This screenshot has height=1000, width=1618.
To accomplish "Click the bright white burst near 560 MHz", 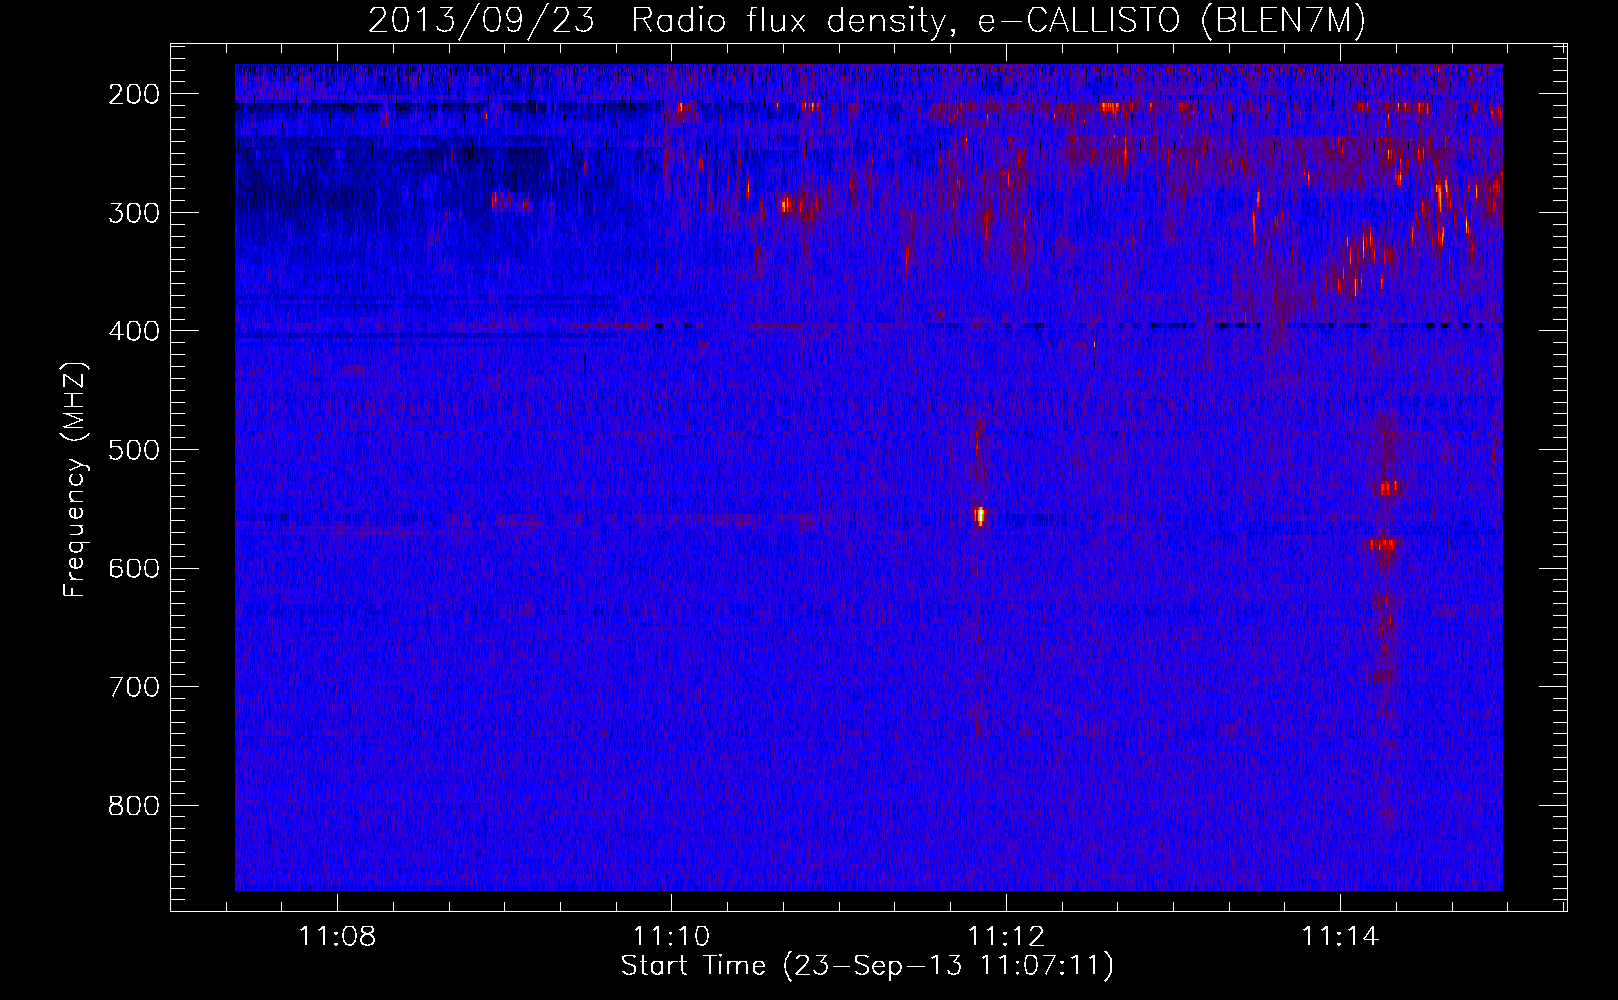I will [980, 516].
